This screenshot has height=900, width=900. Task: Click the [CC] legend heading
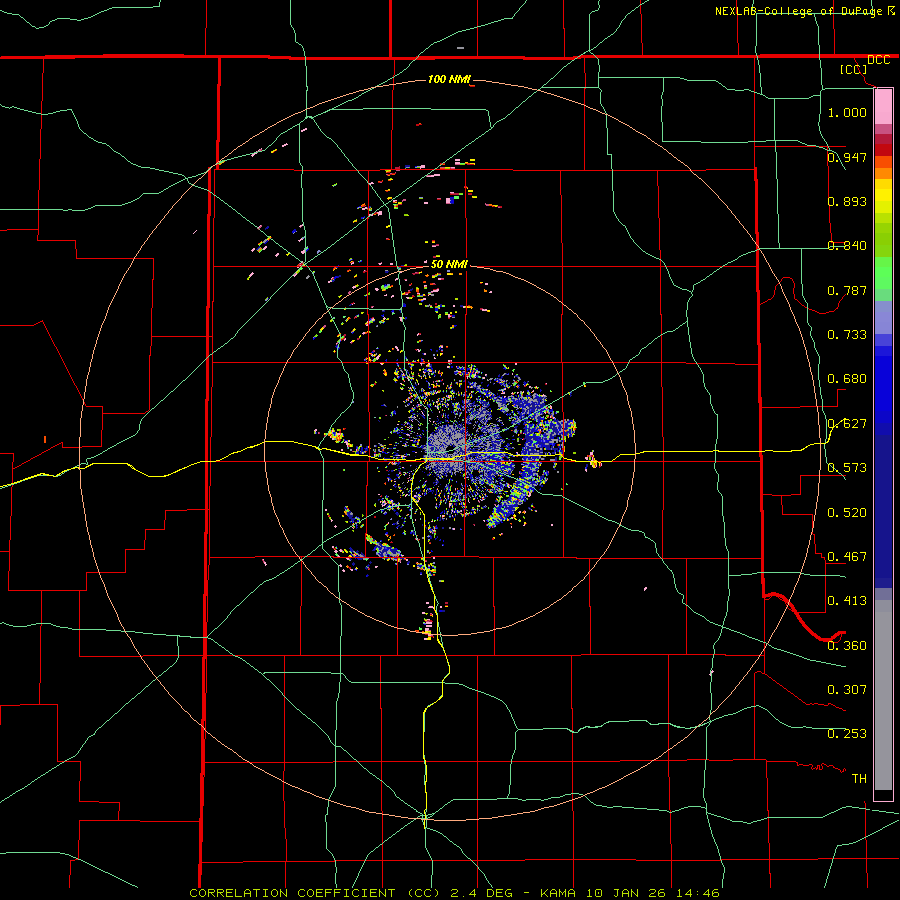point(853,69)
